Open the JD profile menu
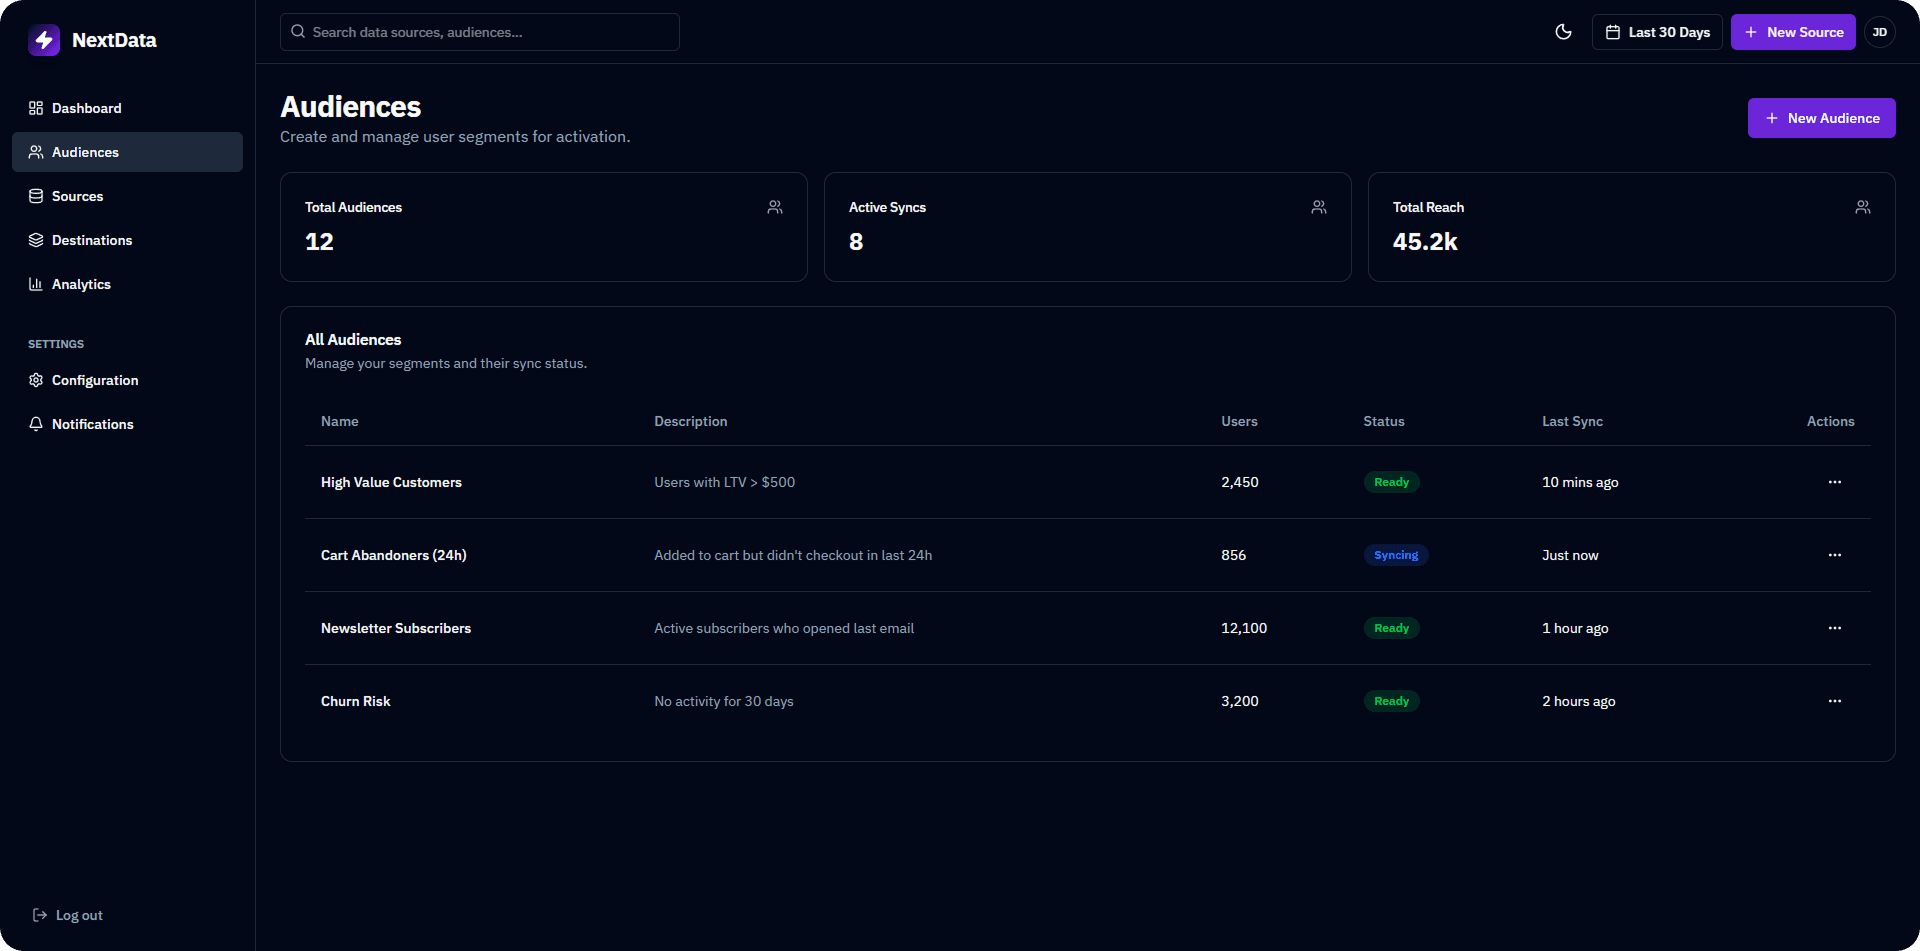This screenshot has width=1920, height=951. (x=1879, y=32)
